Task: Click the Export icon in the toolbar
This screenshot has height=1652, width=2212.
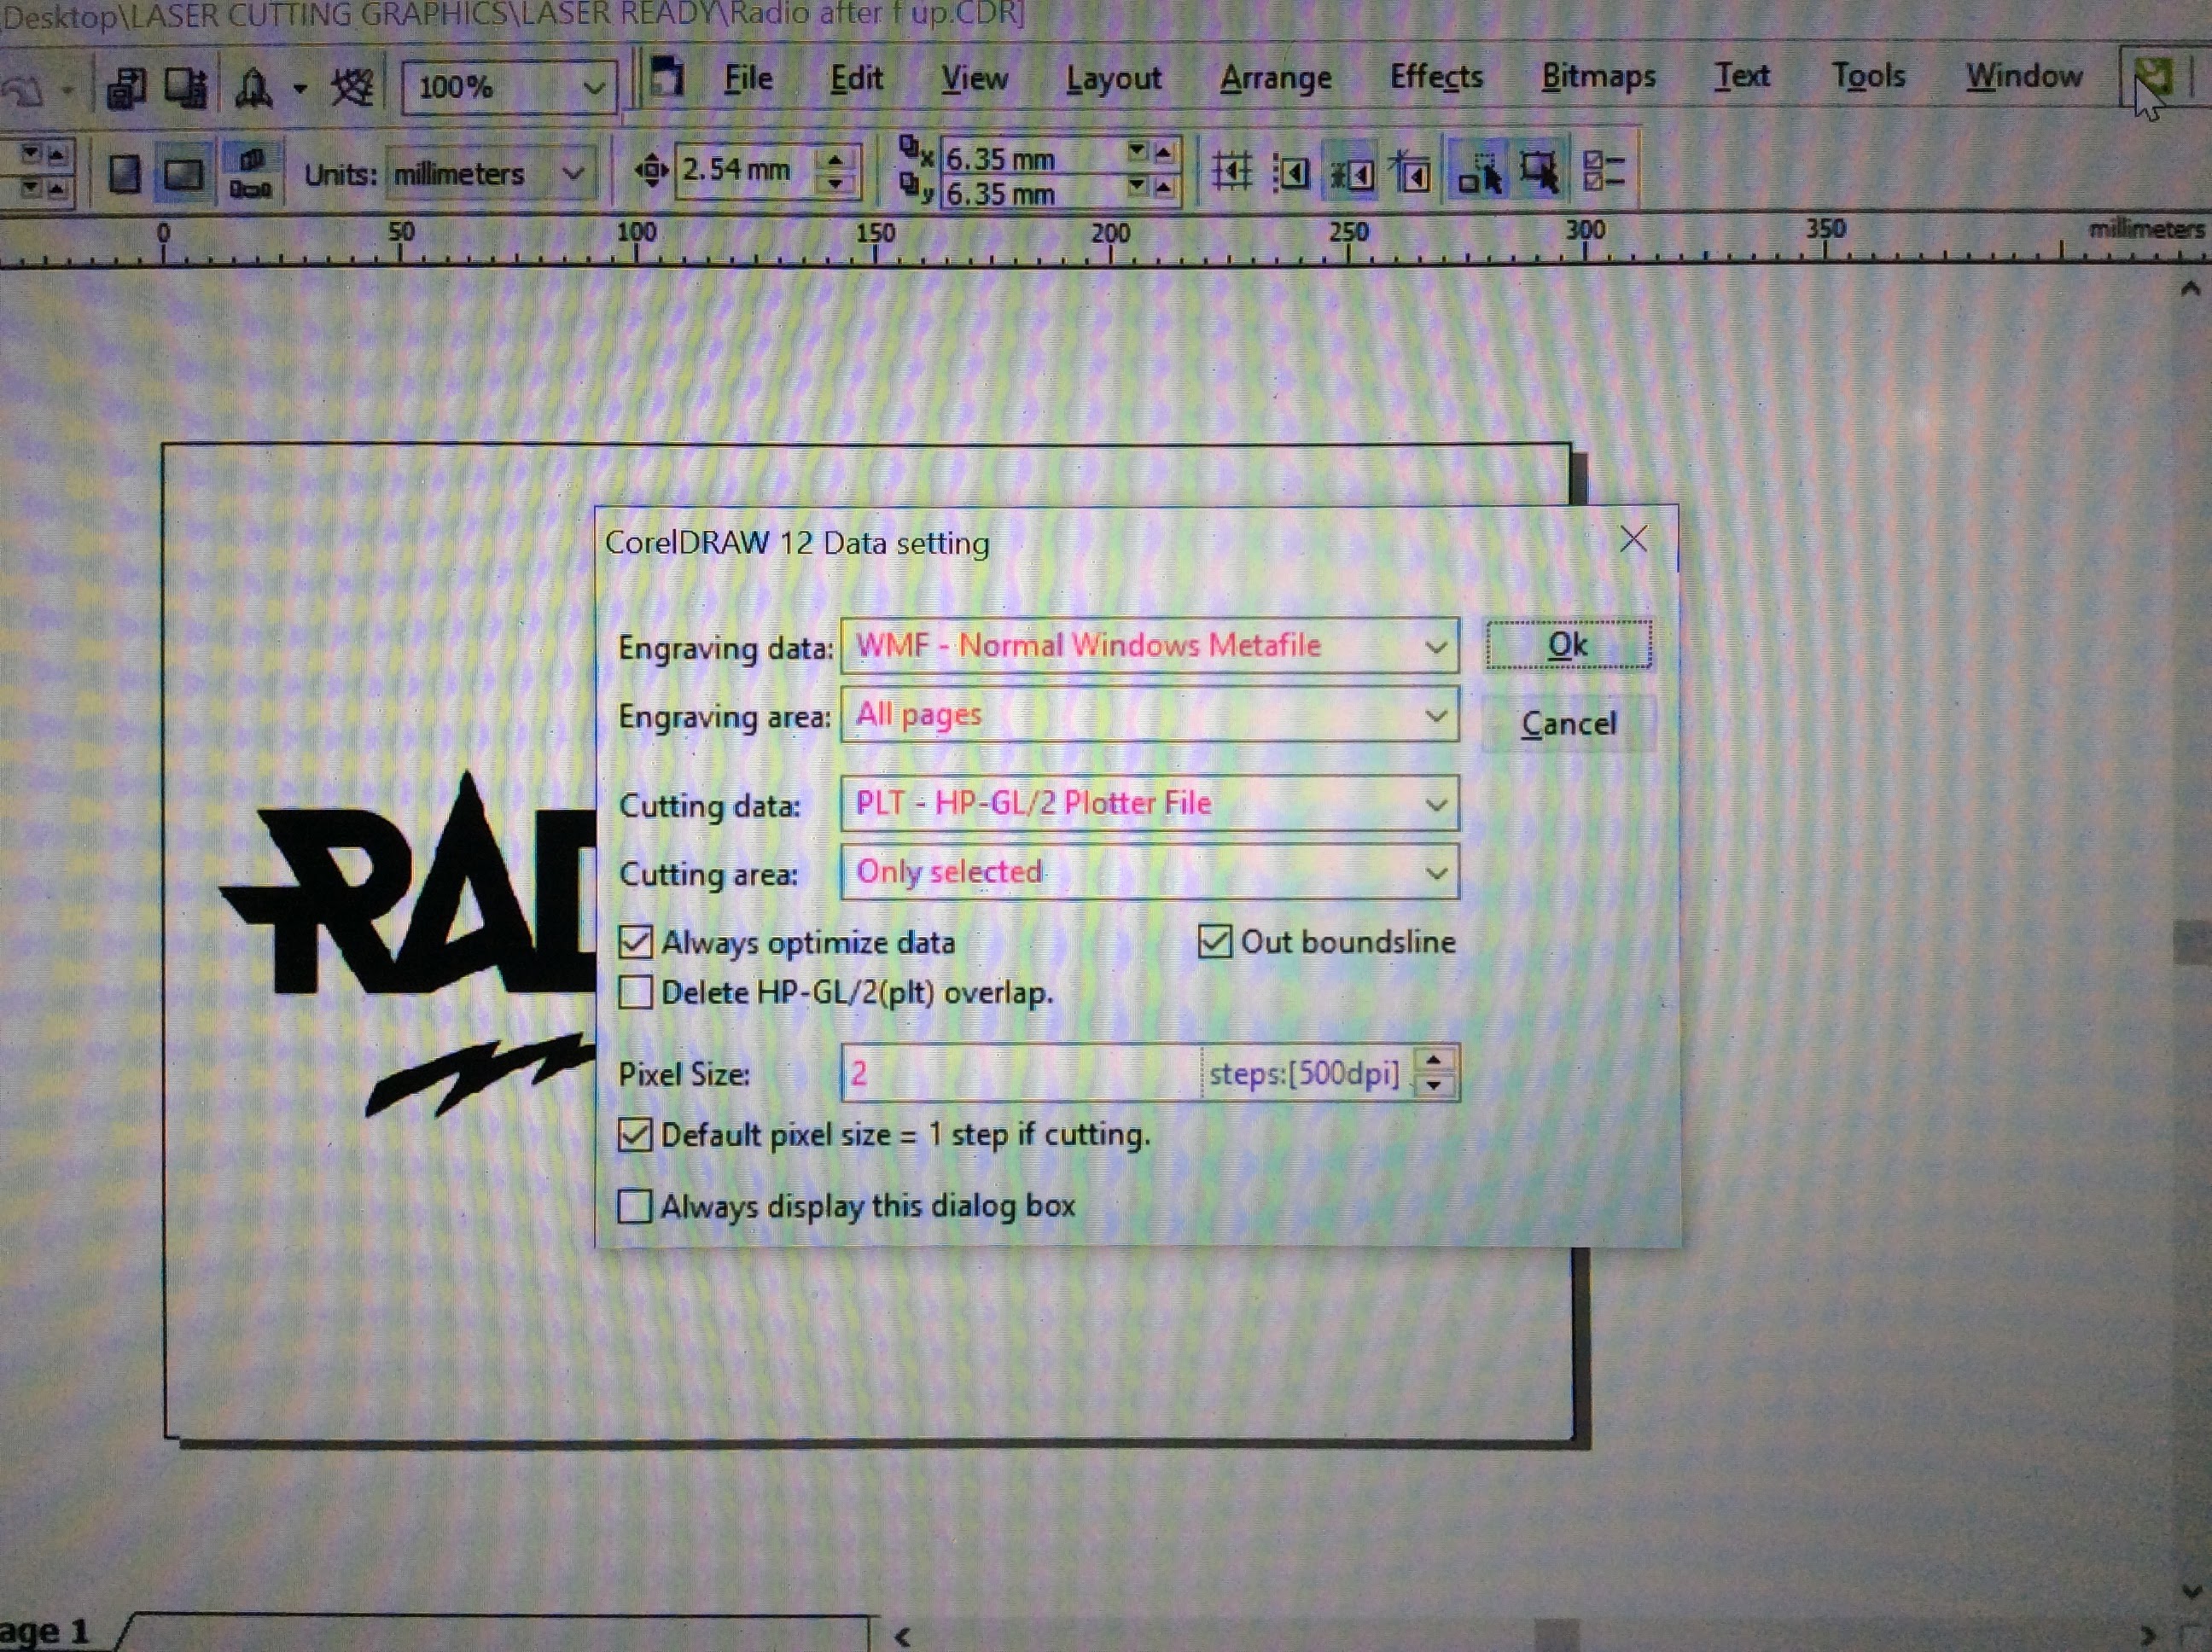Action: click(x=185, y=88)
